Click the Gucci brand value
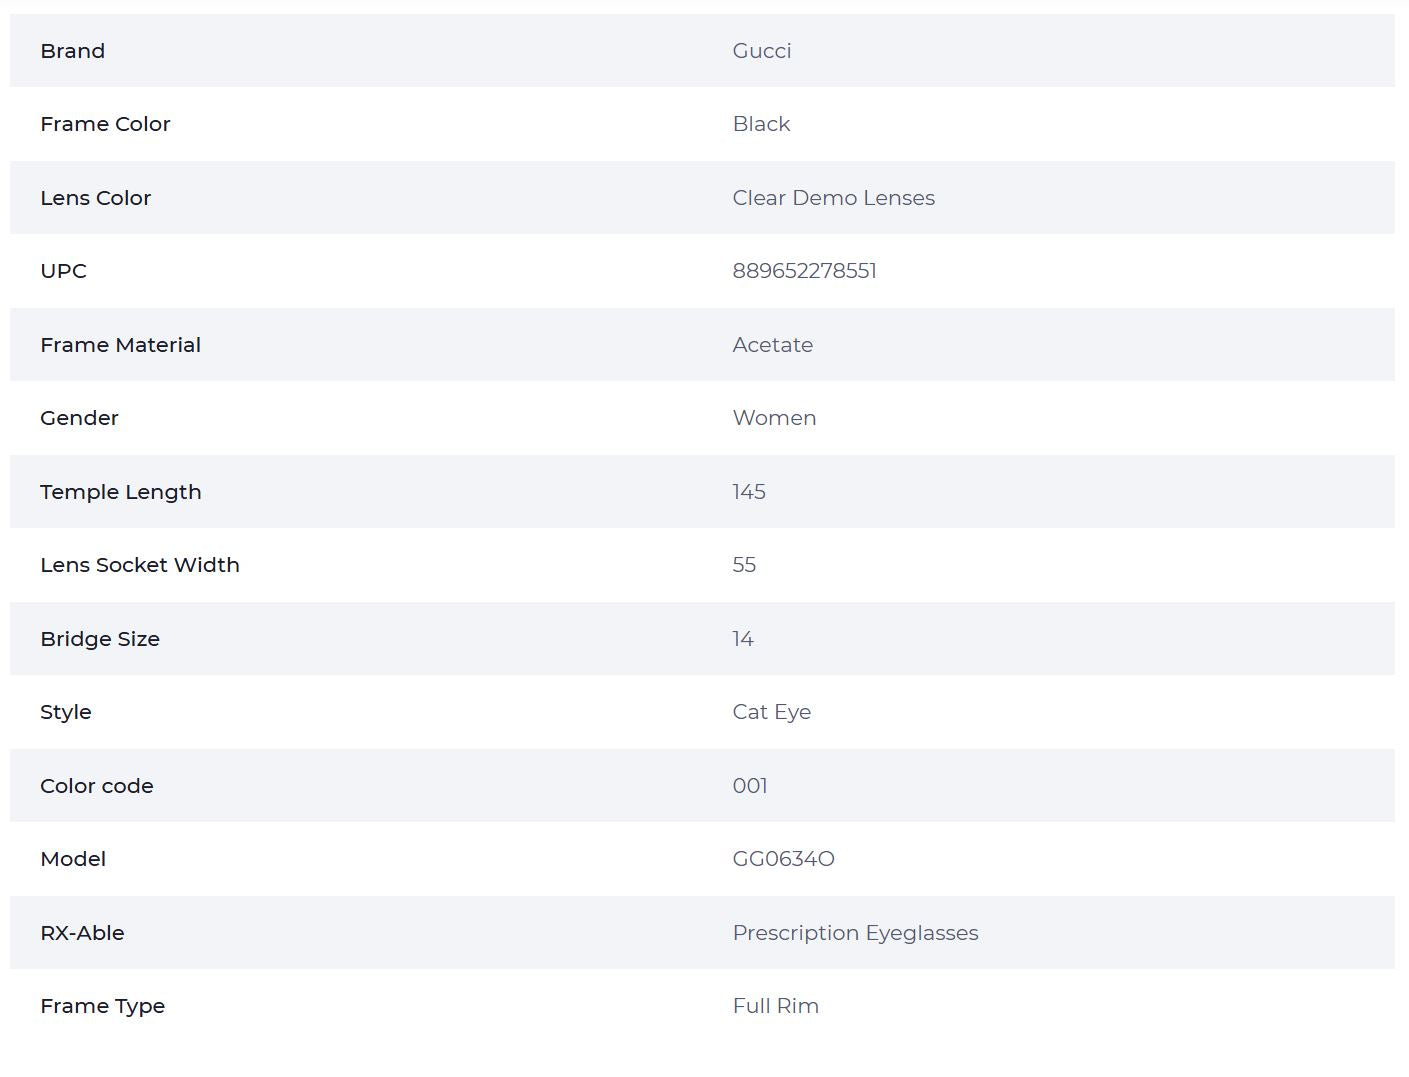 click(x=761, y=51)
